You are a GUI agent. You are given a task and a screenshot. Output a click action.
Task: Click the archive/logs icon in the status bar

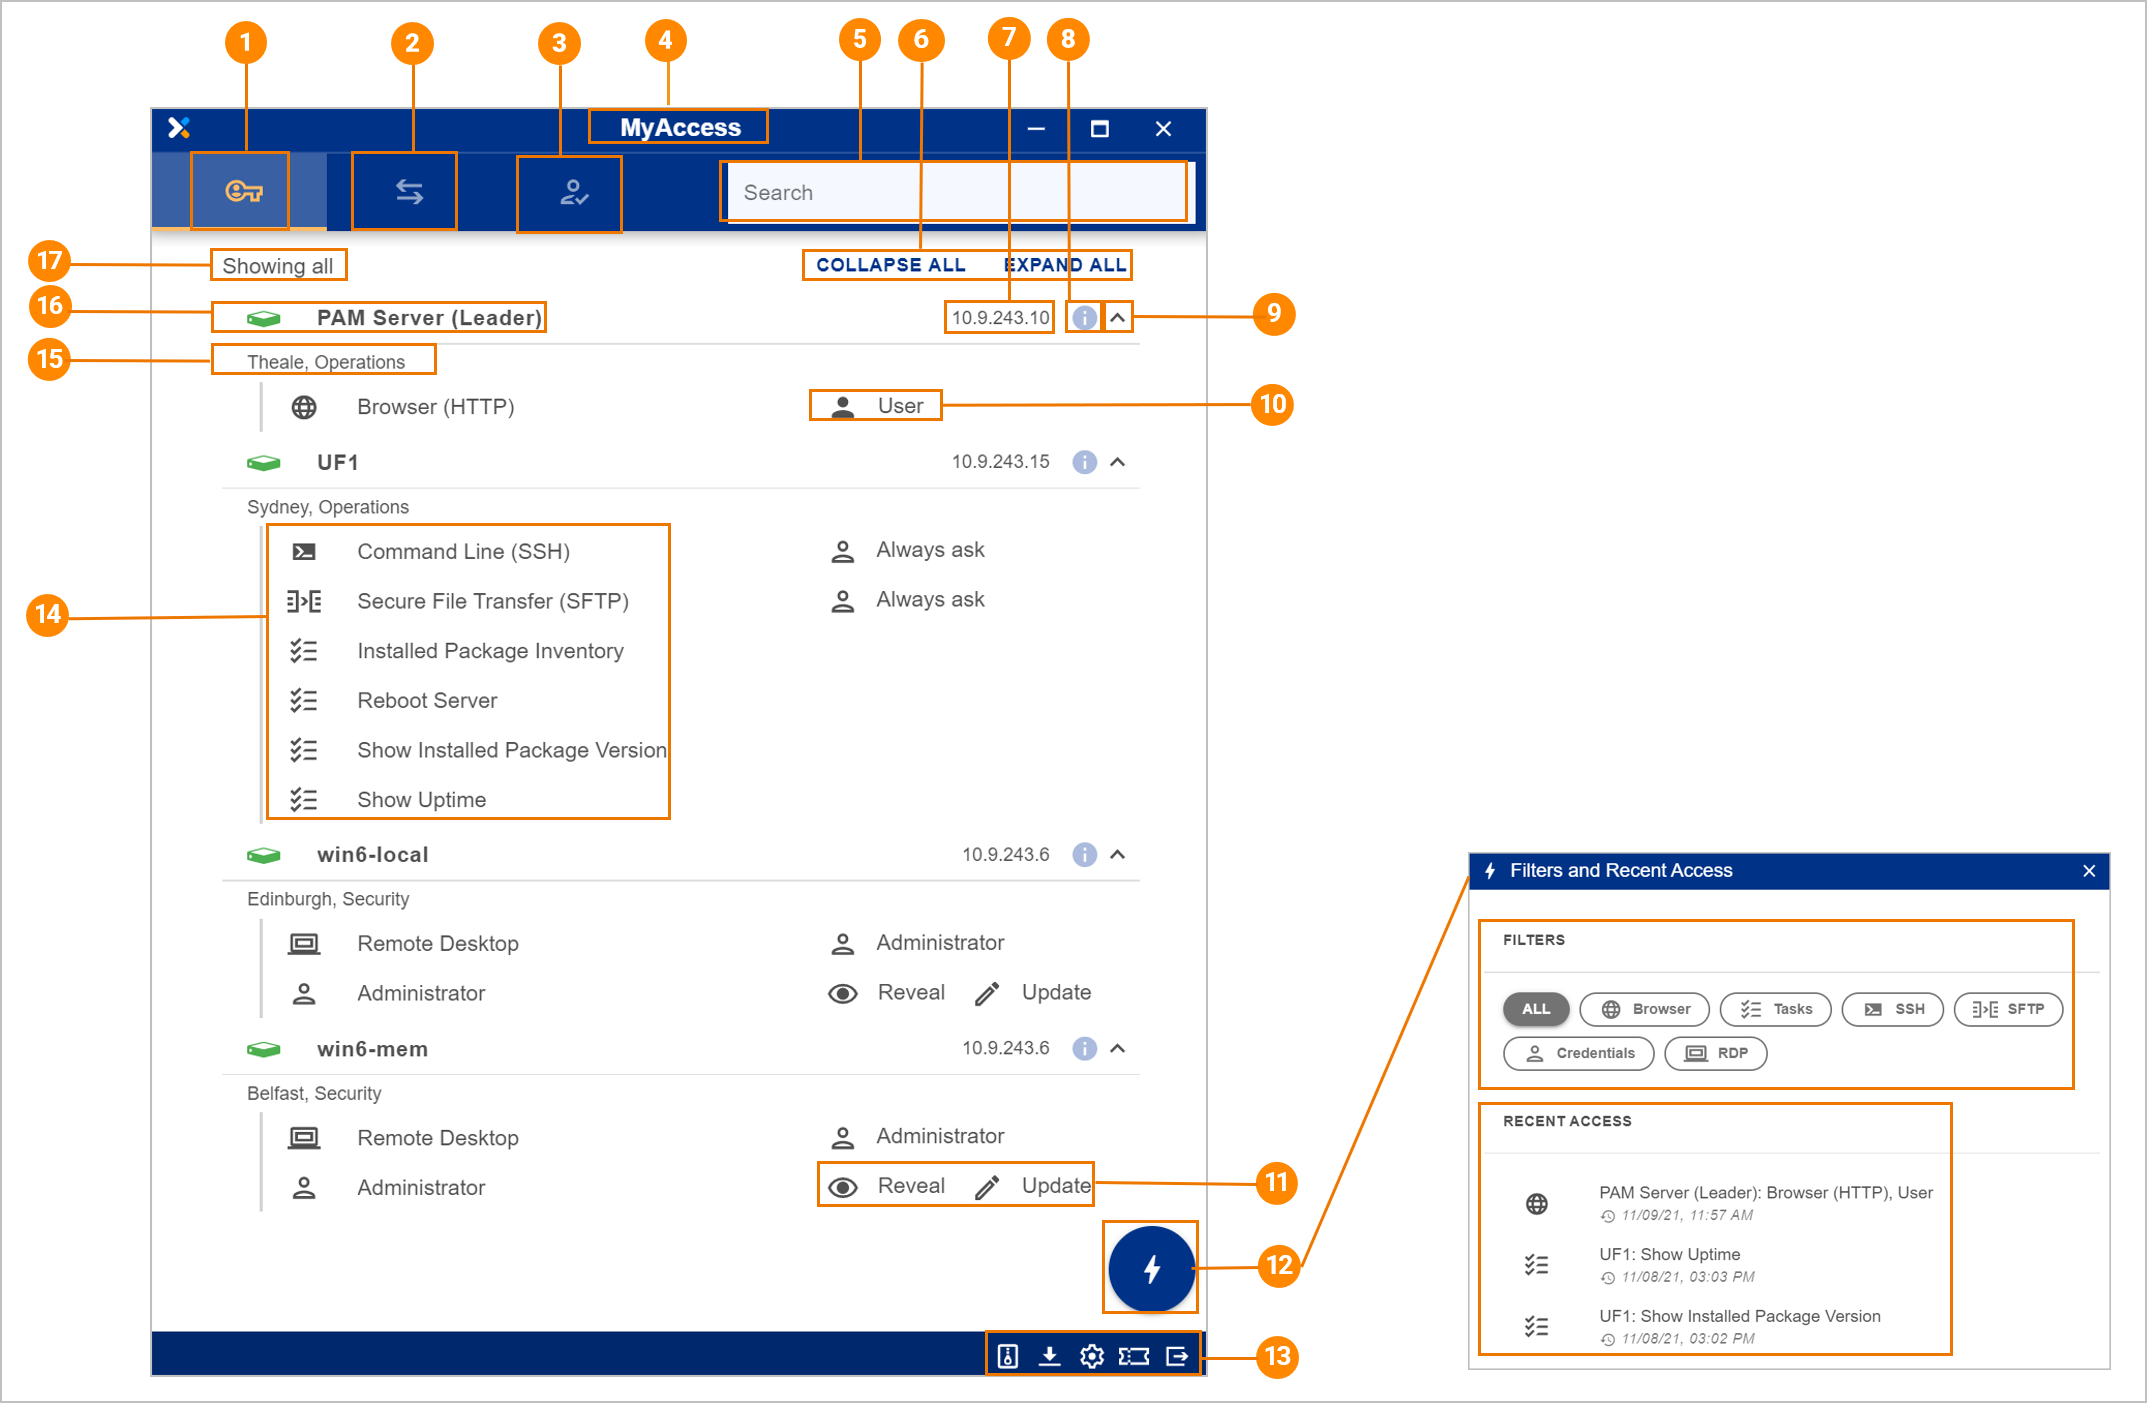1007,1355
